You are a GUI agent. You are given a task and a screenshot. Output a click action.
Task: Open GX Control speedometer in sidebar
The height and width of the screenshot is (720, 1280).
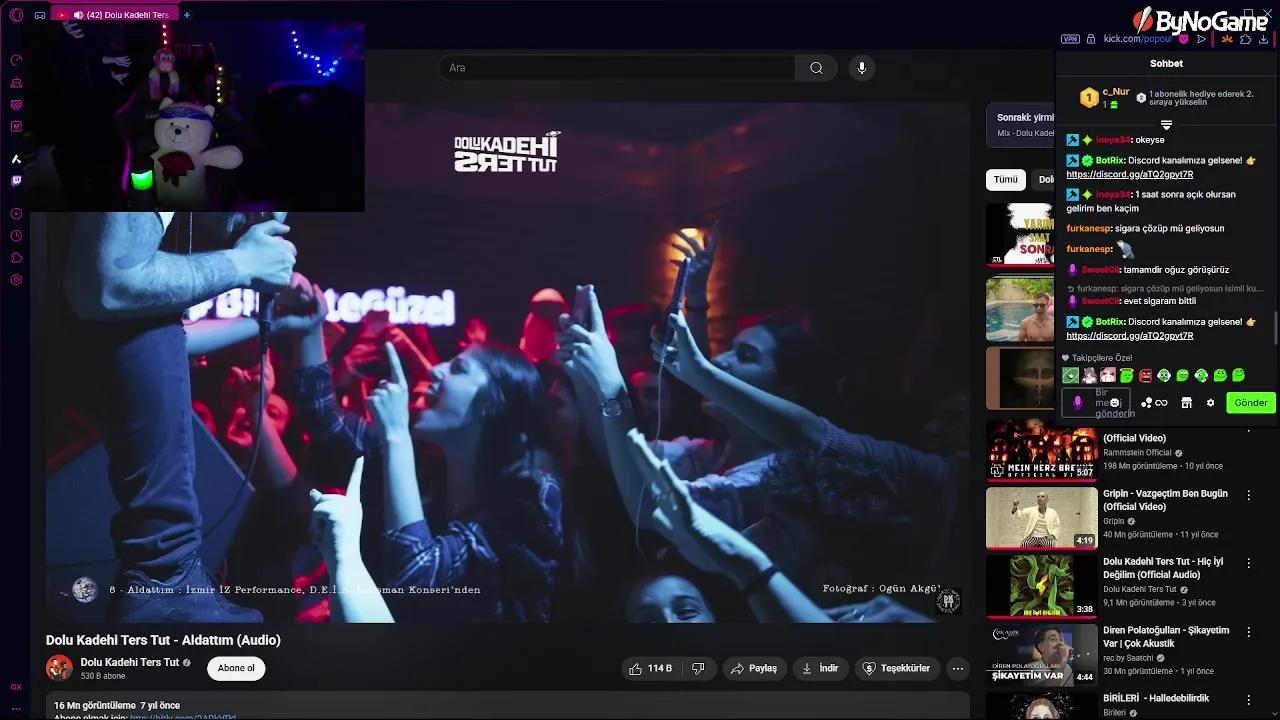click(x=16, y=60)
